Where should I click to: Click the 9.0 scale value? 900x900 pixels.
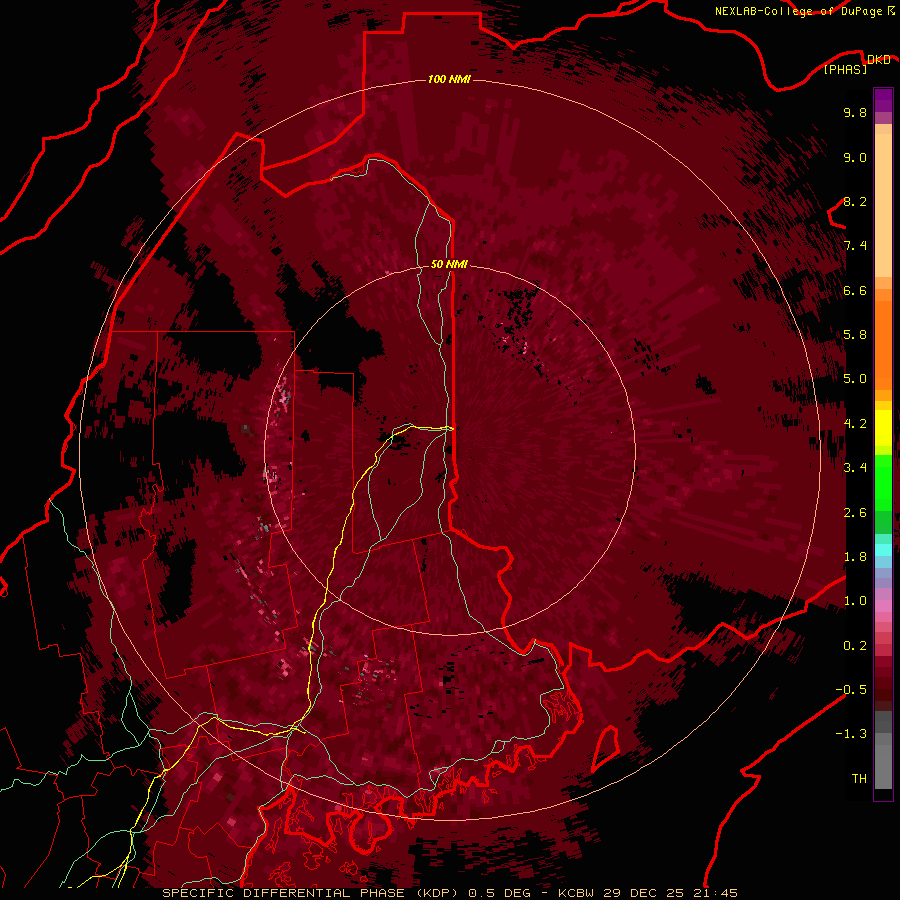855,157
